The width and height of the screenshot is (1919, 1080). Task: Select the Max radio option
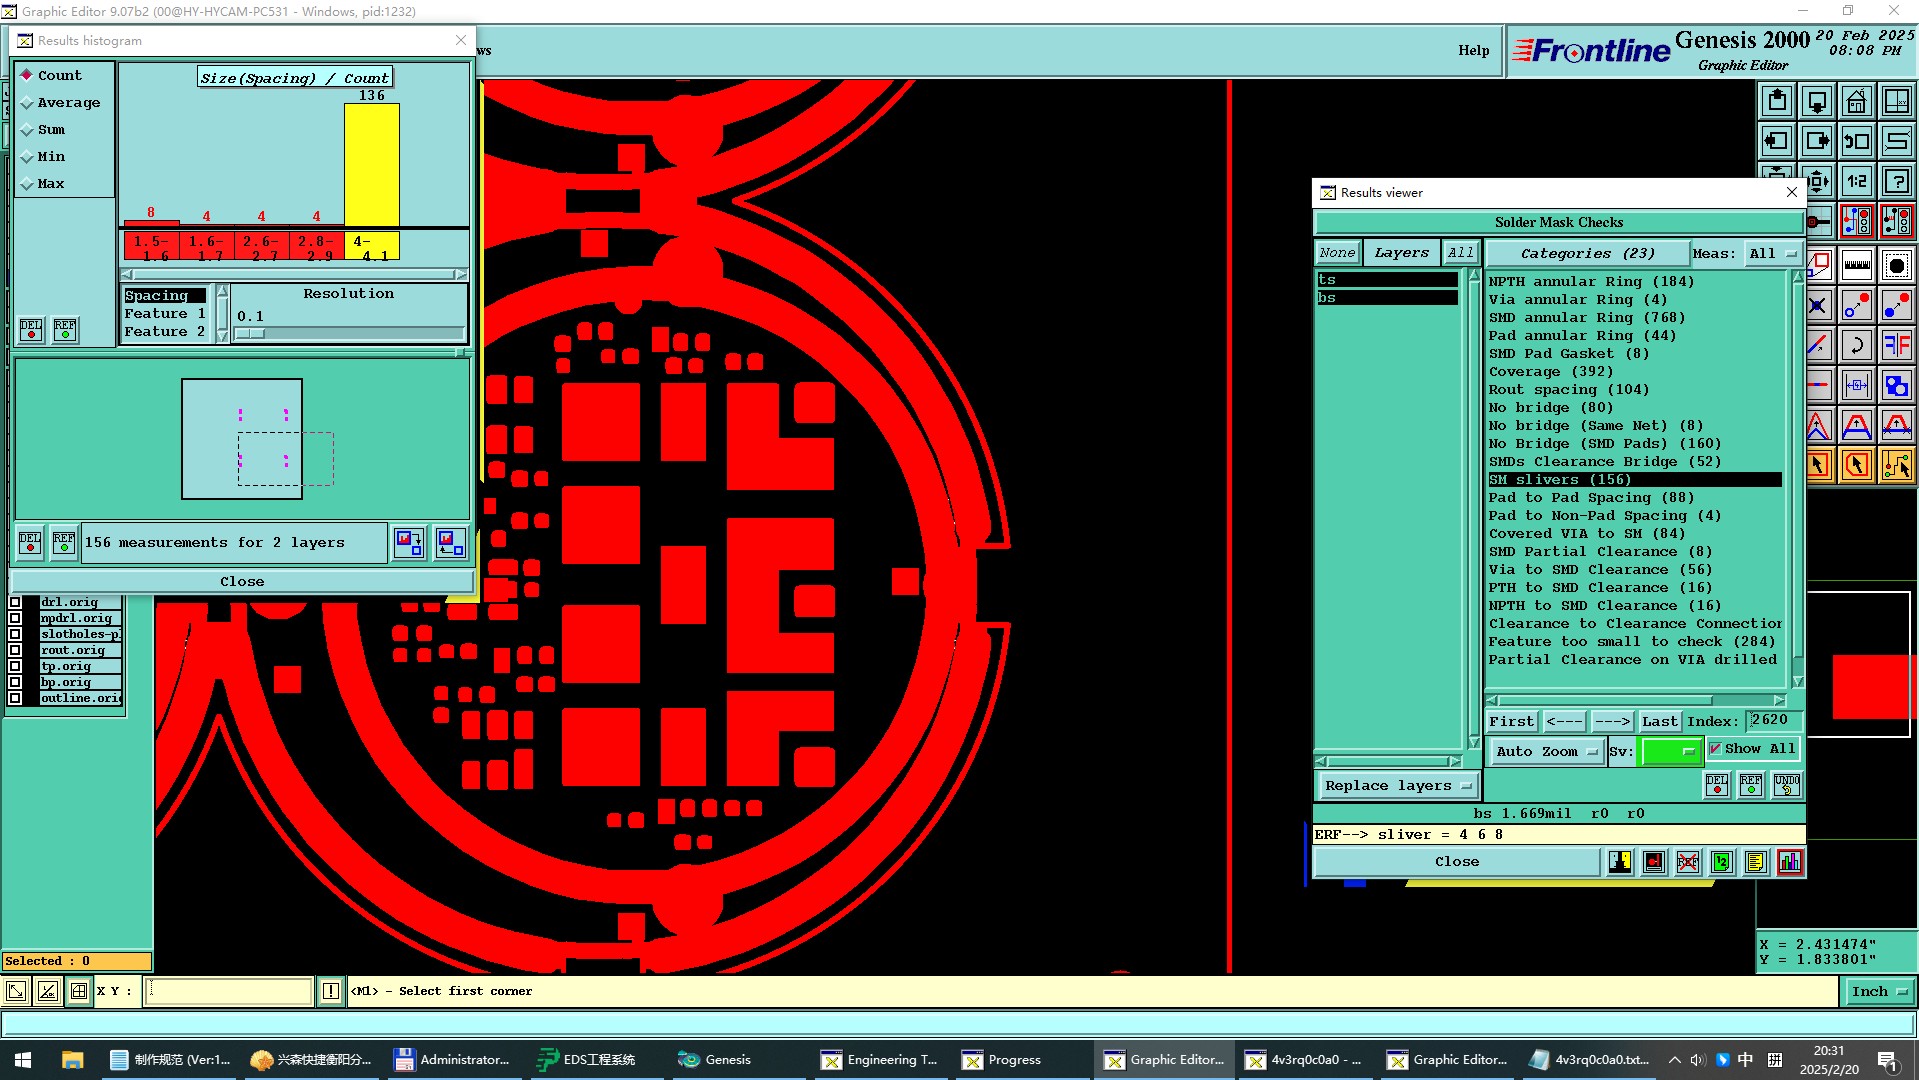click(43, 183)
